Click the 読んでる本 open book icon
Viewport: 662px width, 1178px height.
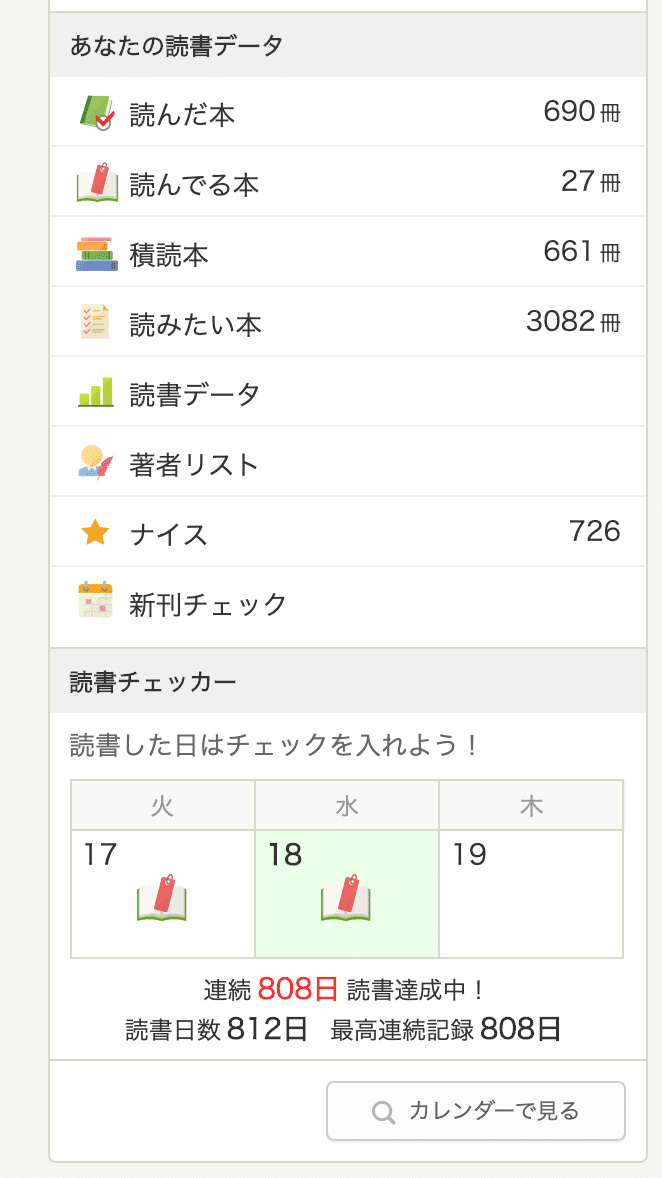coord(97,183)
